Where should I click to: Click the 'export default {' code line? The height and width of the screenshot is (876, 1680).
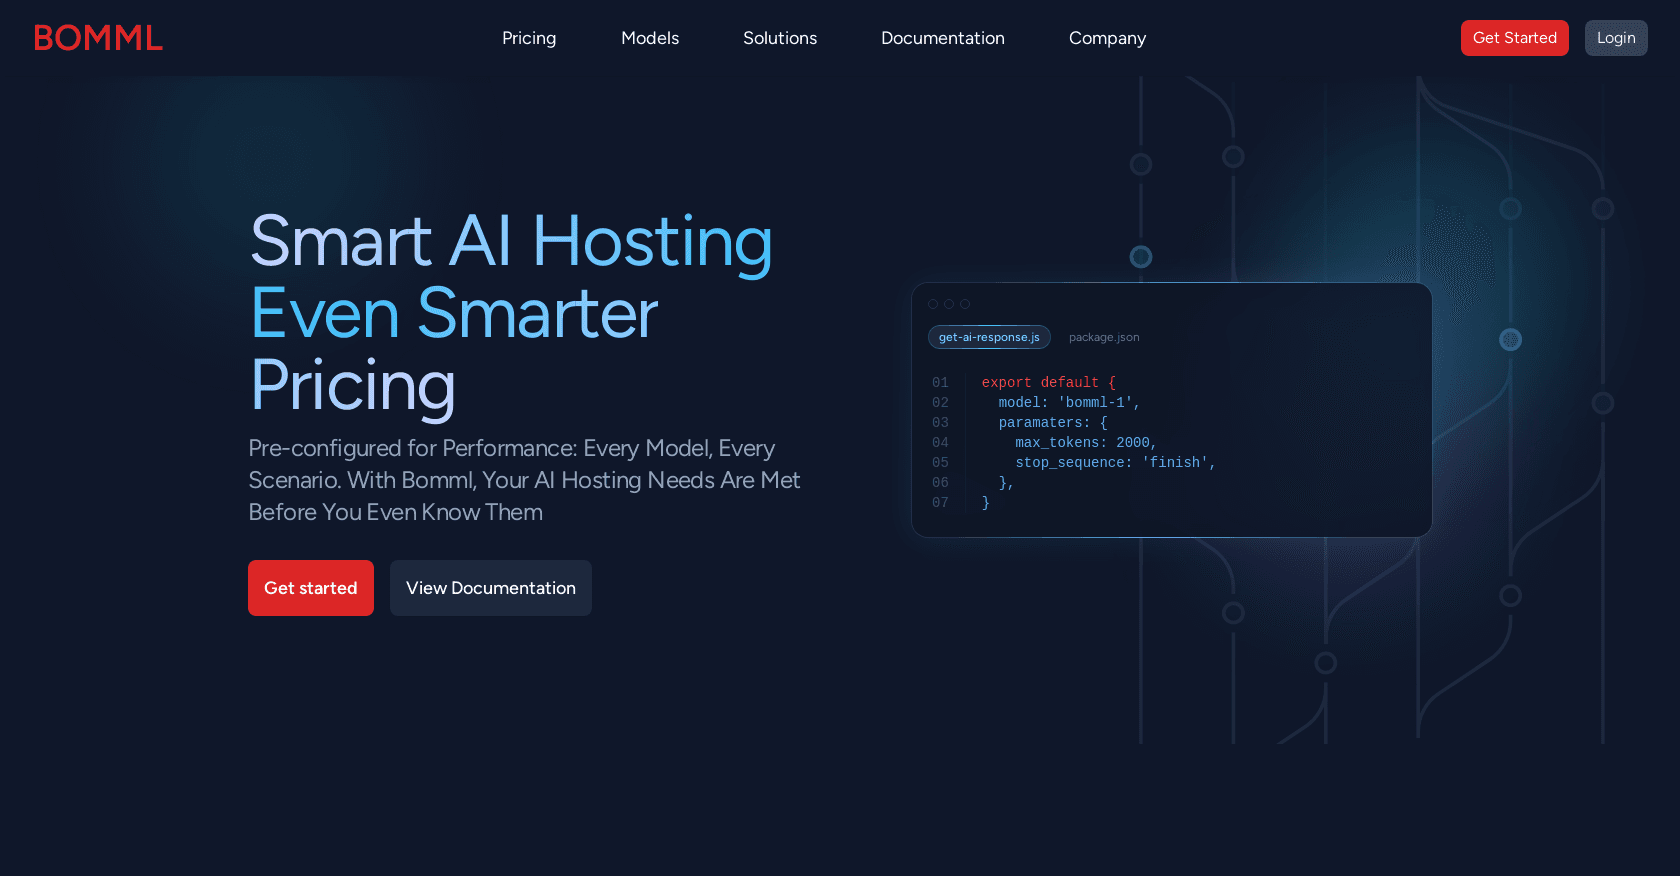[1048, 383]
